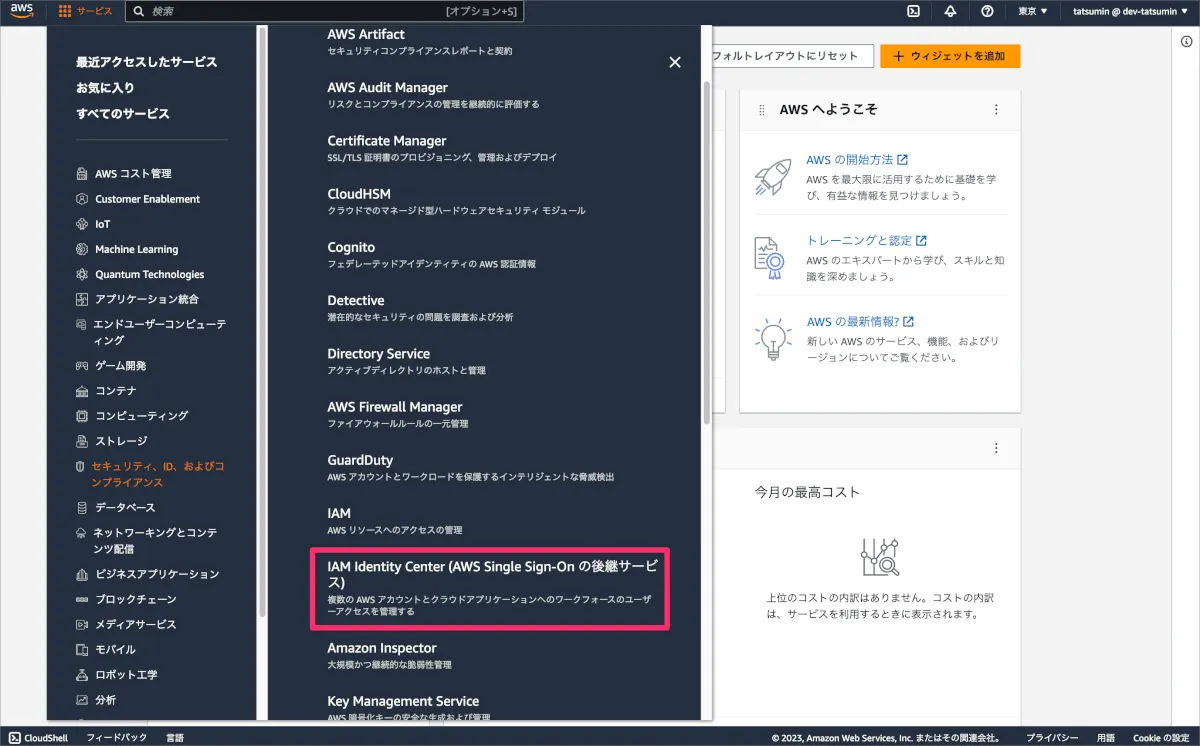Select 最近アクセスしたサービス
Viewport: 1200px width, 746px height.
pos(146,62)
